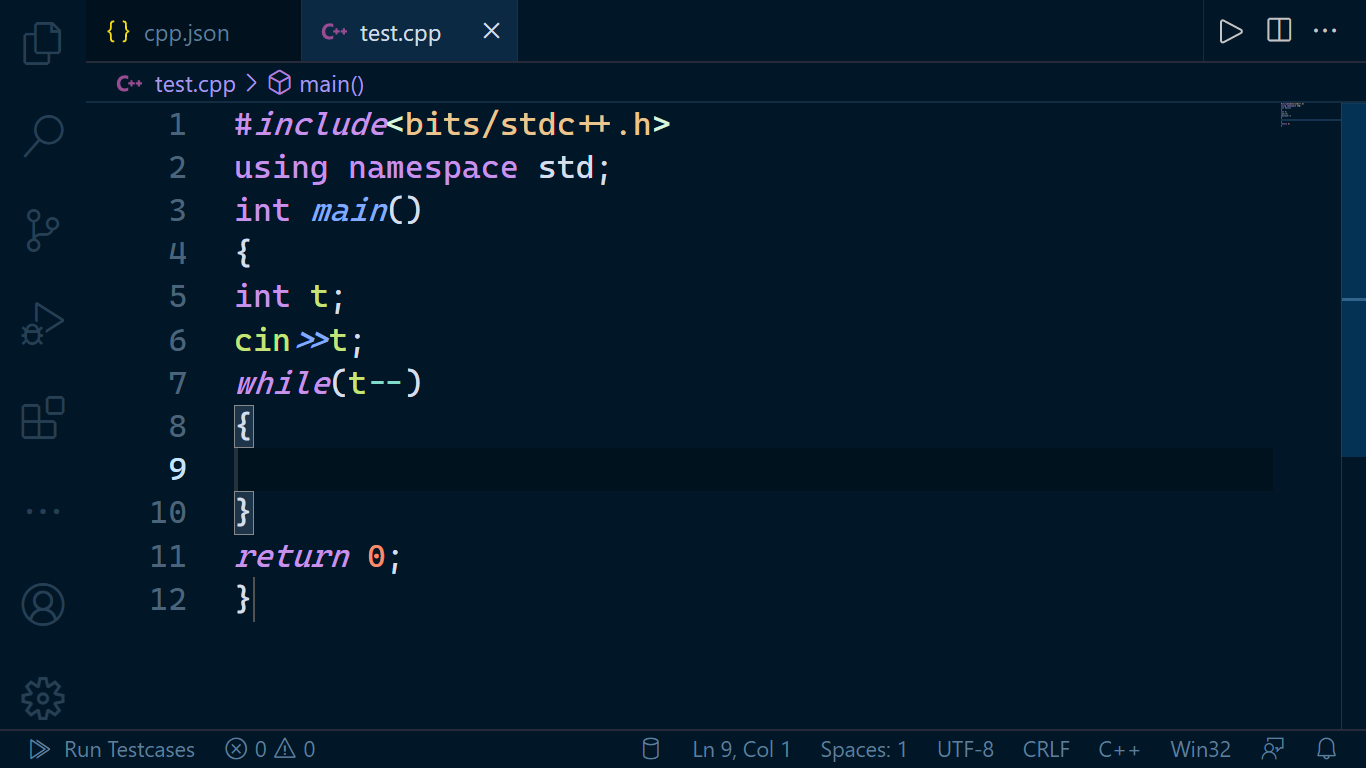Open the Extensions view
The image size is (1366, 768).
point(42,418)
